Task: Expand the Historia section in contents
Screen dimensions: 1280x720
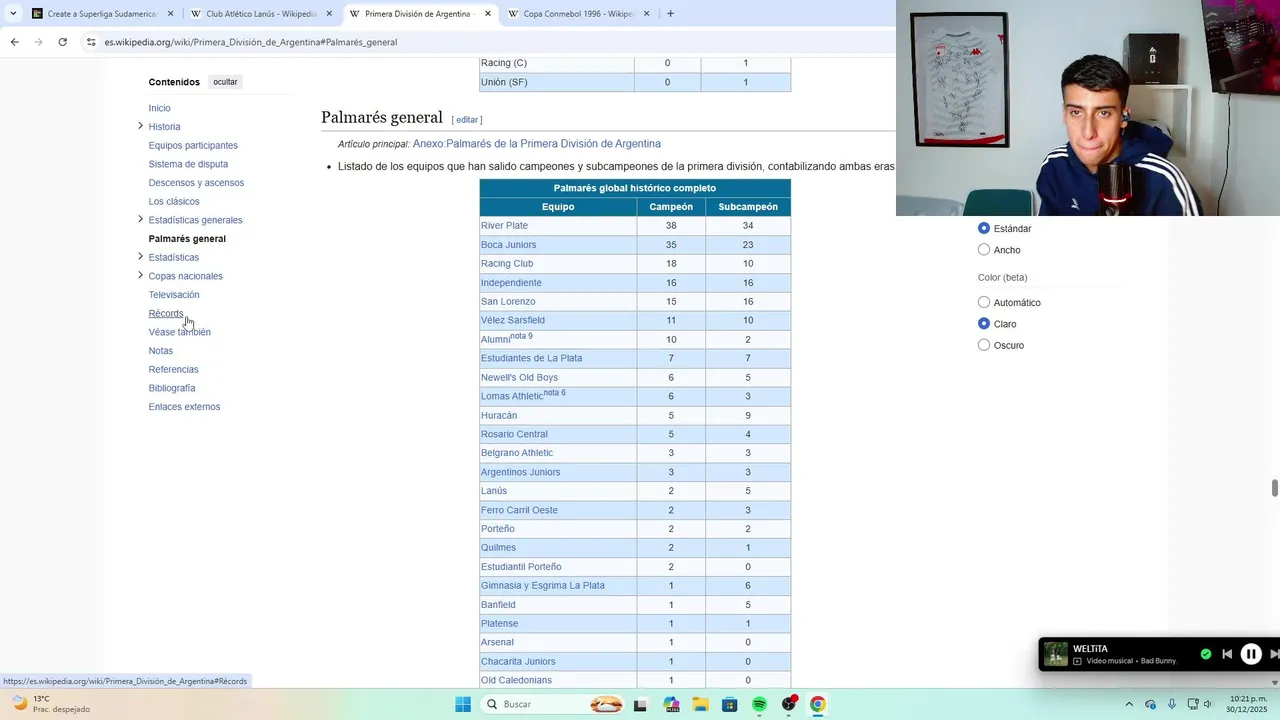Action: point(140,126)
